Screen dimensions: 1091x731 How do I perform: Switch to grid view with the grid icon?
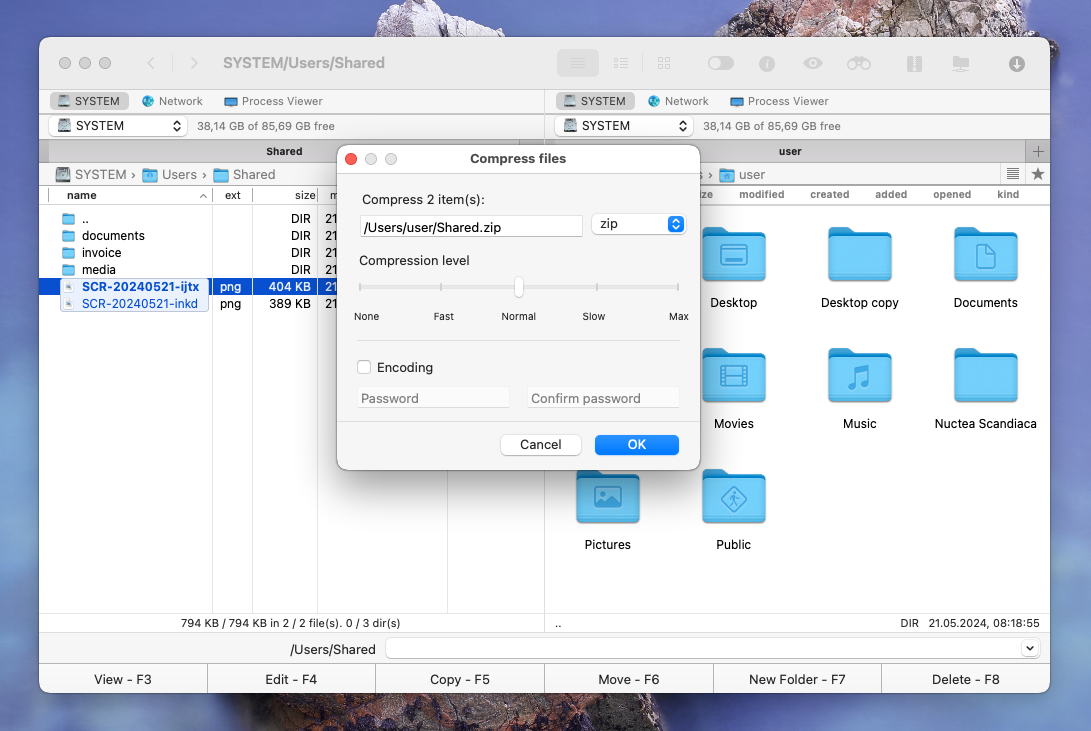coord(664,63)
